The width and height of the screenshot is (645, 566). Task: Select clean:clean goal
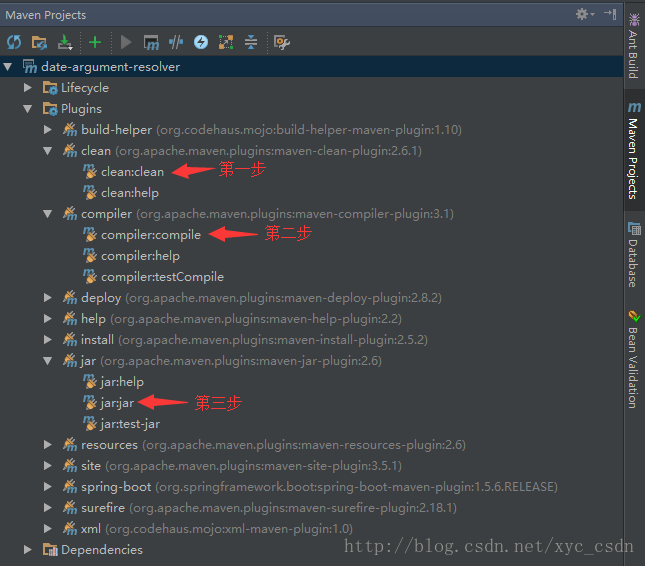point(132,172)
